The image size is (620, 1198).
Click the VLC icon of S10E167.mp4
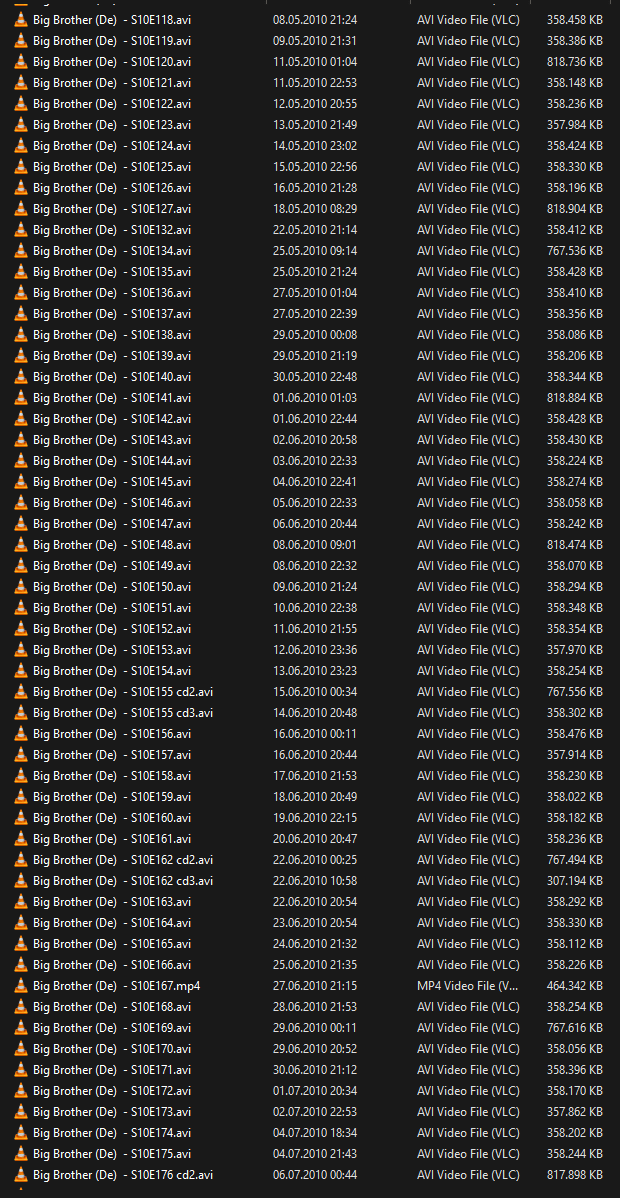(21, 986)
